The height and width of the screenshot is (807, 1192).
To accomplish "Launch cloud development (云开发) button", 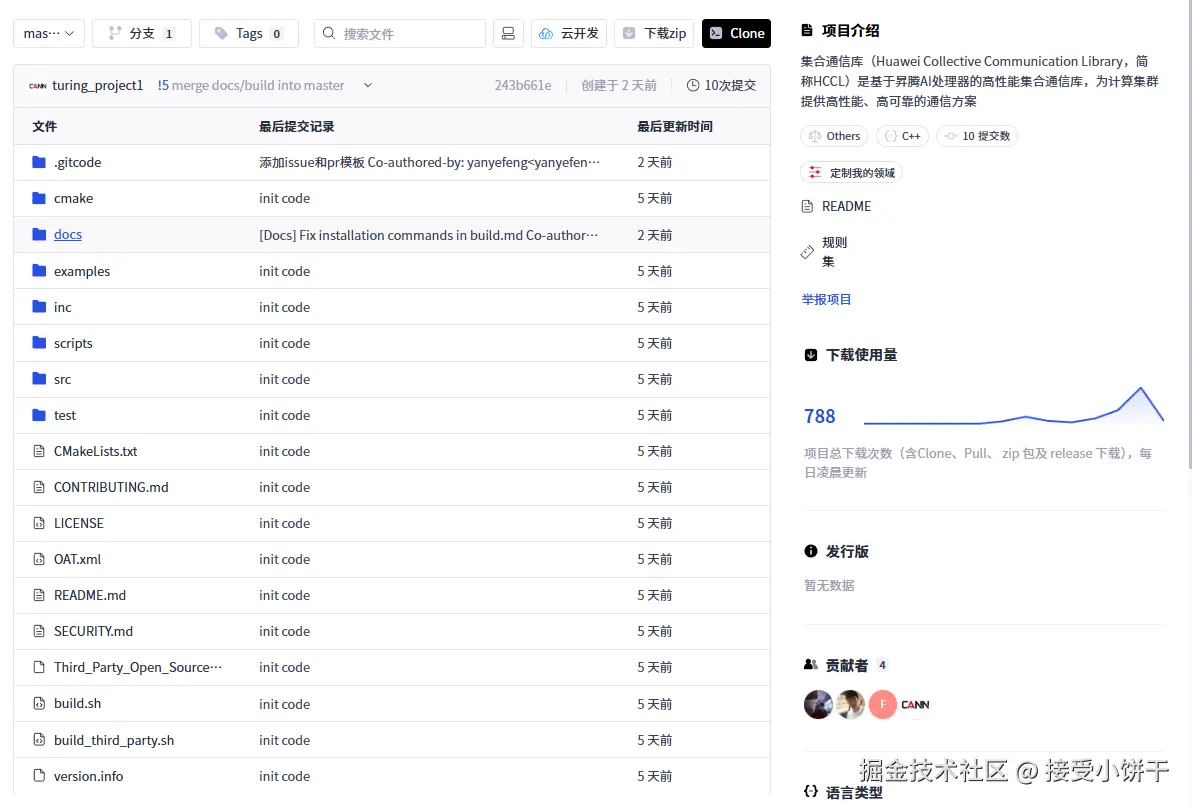I will point(569,33).
